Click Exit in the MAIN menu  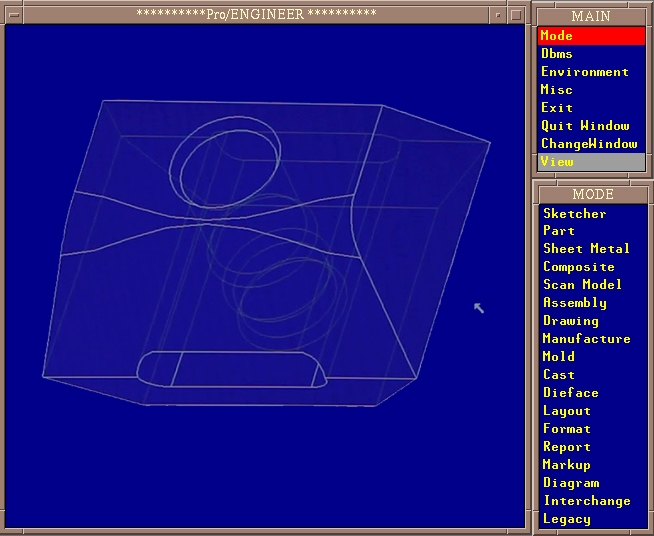click(591, 108)
